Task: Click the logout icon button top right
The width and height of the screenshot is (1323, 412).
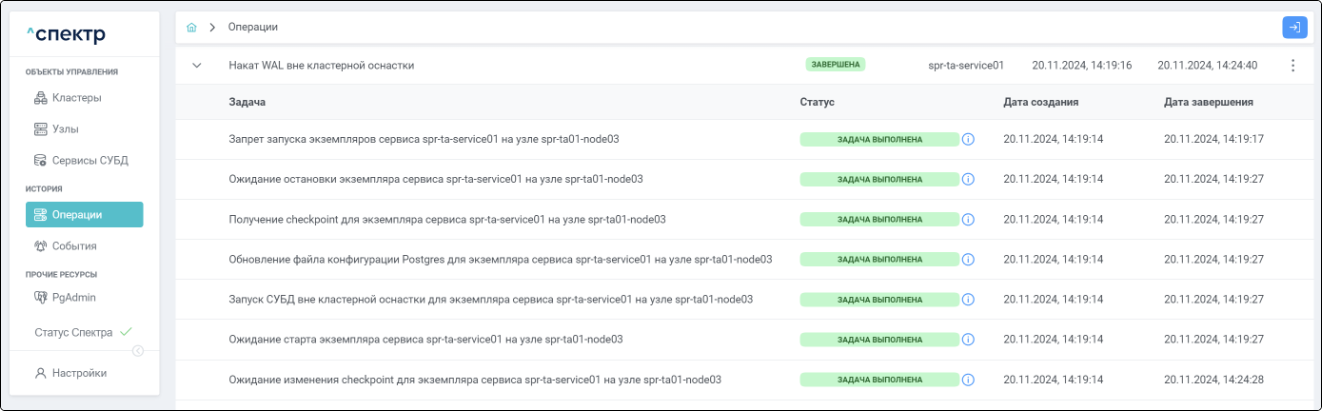Action: pos(1294,27)
